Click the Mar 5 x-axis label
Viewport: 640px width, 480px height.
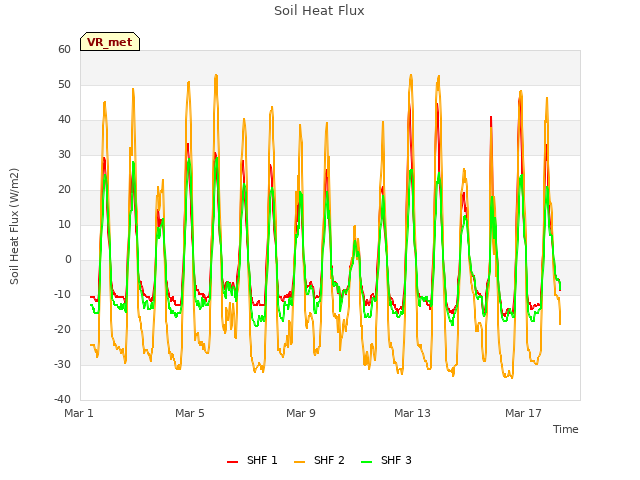tap(190, 413)
